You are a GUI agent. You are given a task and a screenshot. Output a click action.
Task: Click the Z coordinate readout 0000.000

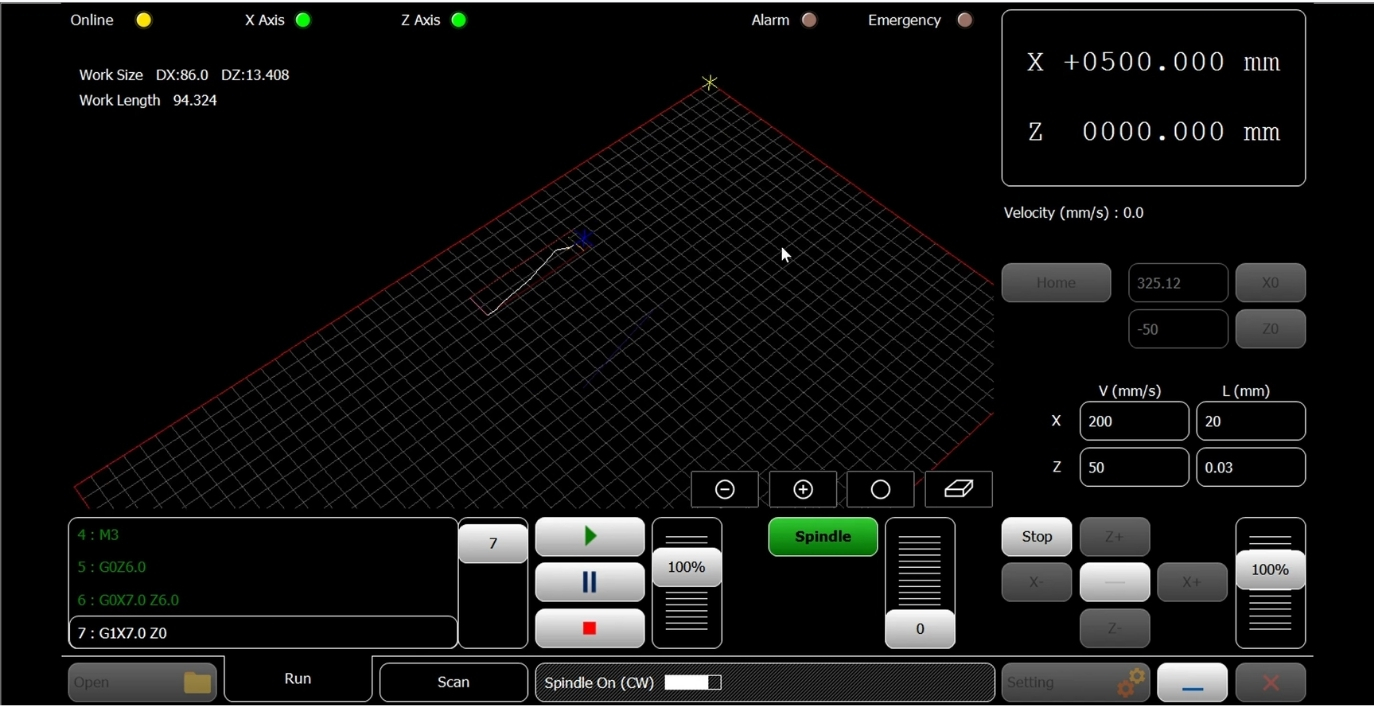[1153, 132]
